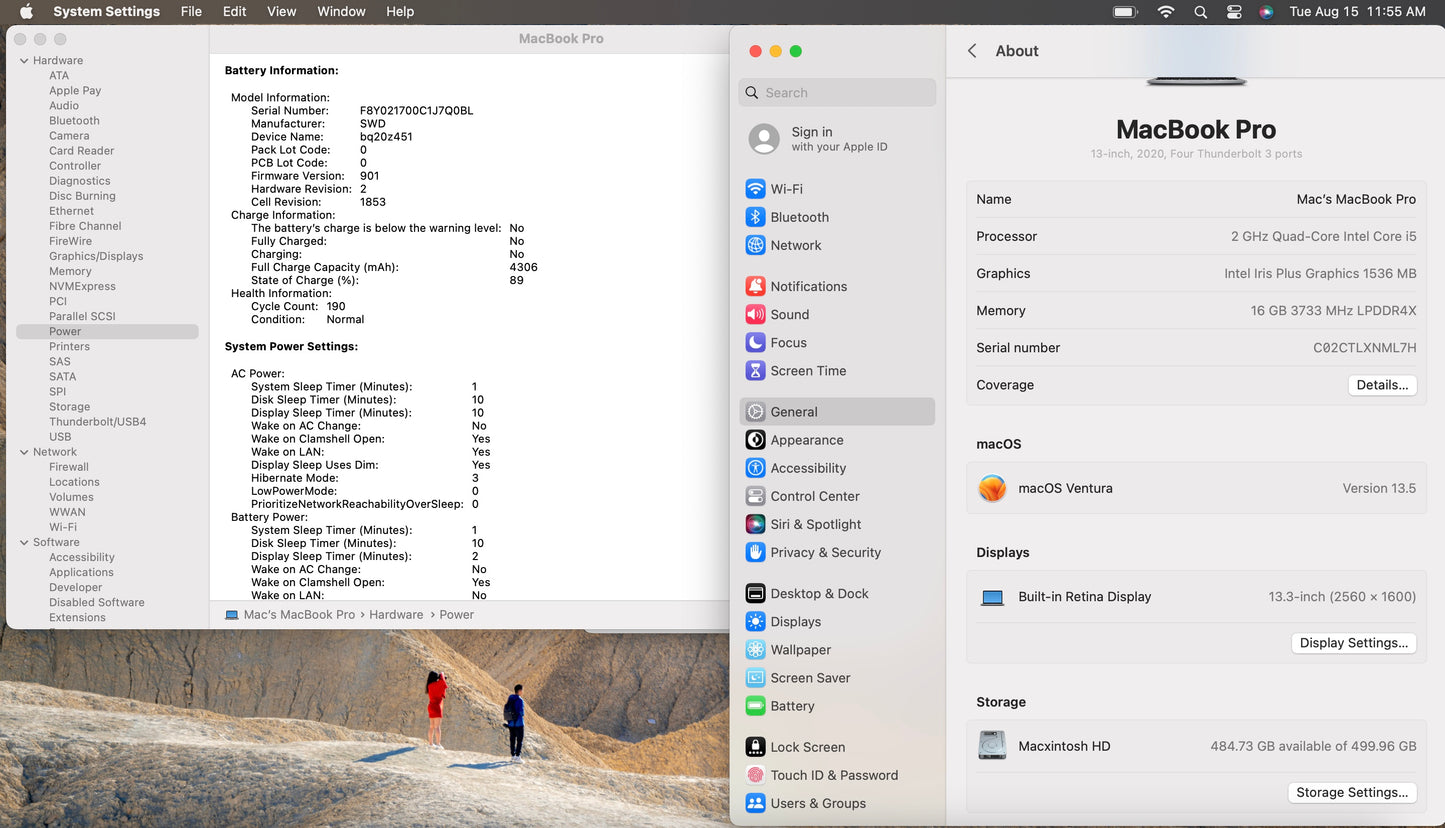Click the Siri & Spotlight icon
The image size is (1445, 828).
755,524
